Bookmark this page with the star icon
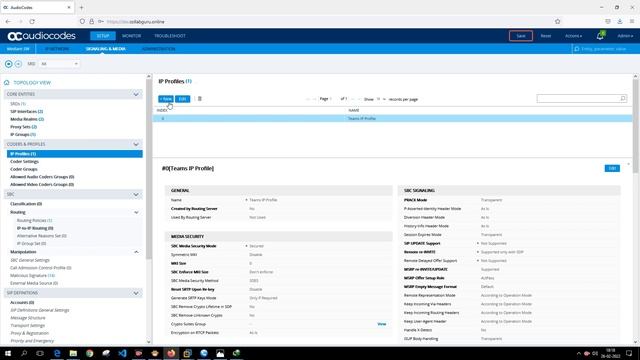 (558, 22)
